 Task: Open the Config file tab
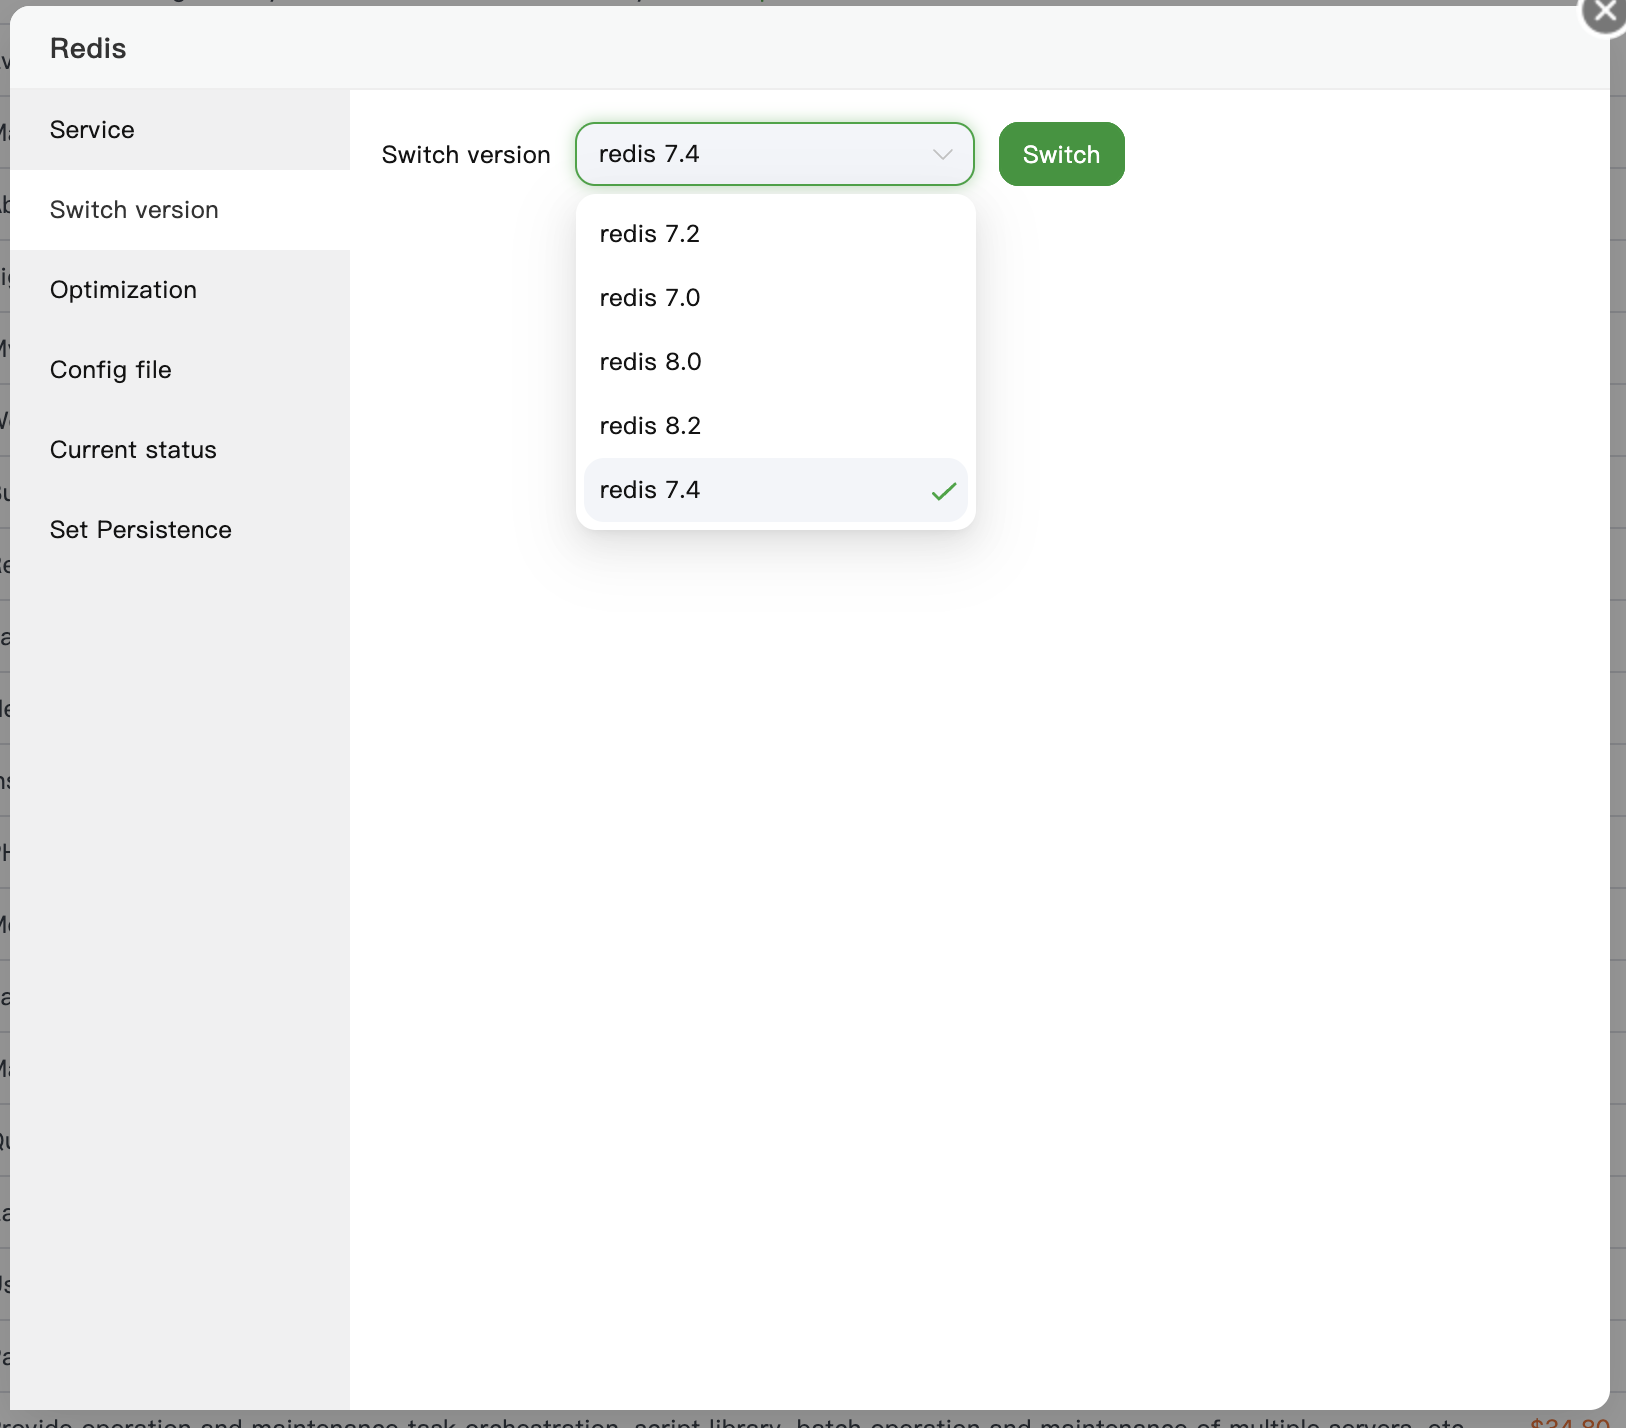(180, 370)
